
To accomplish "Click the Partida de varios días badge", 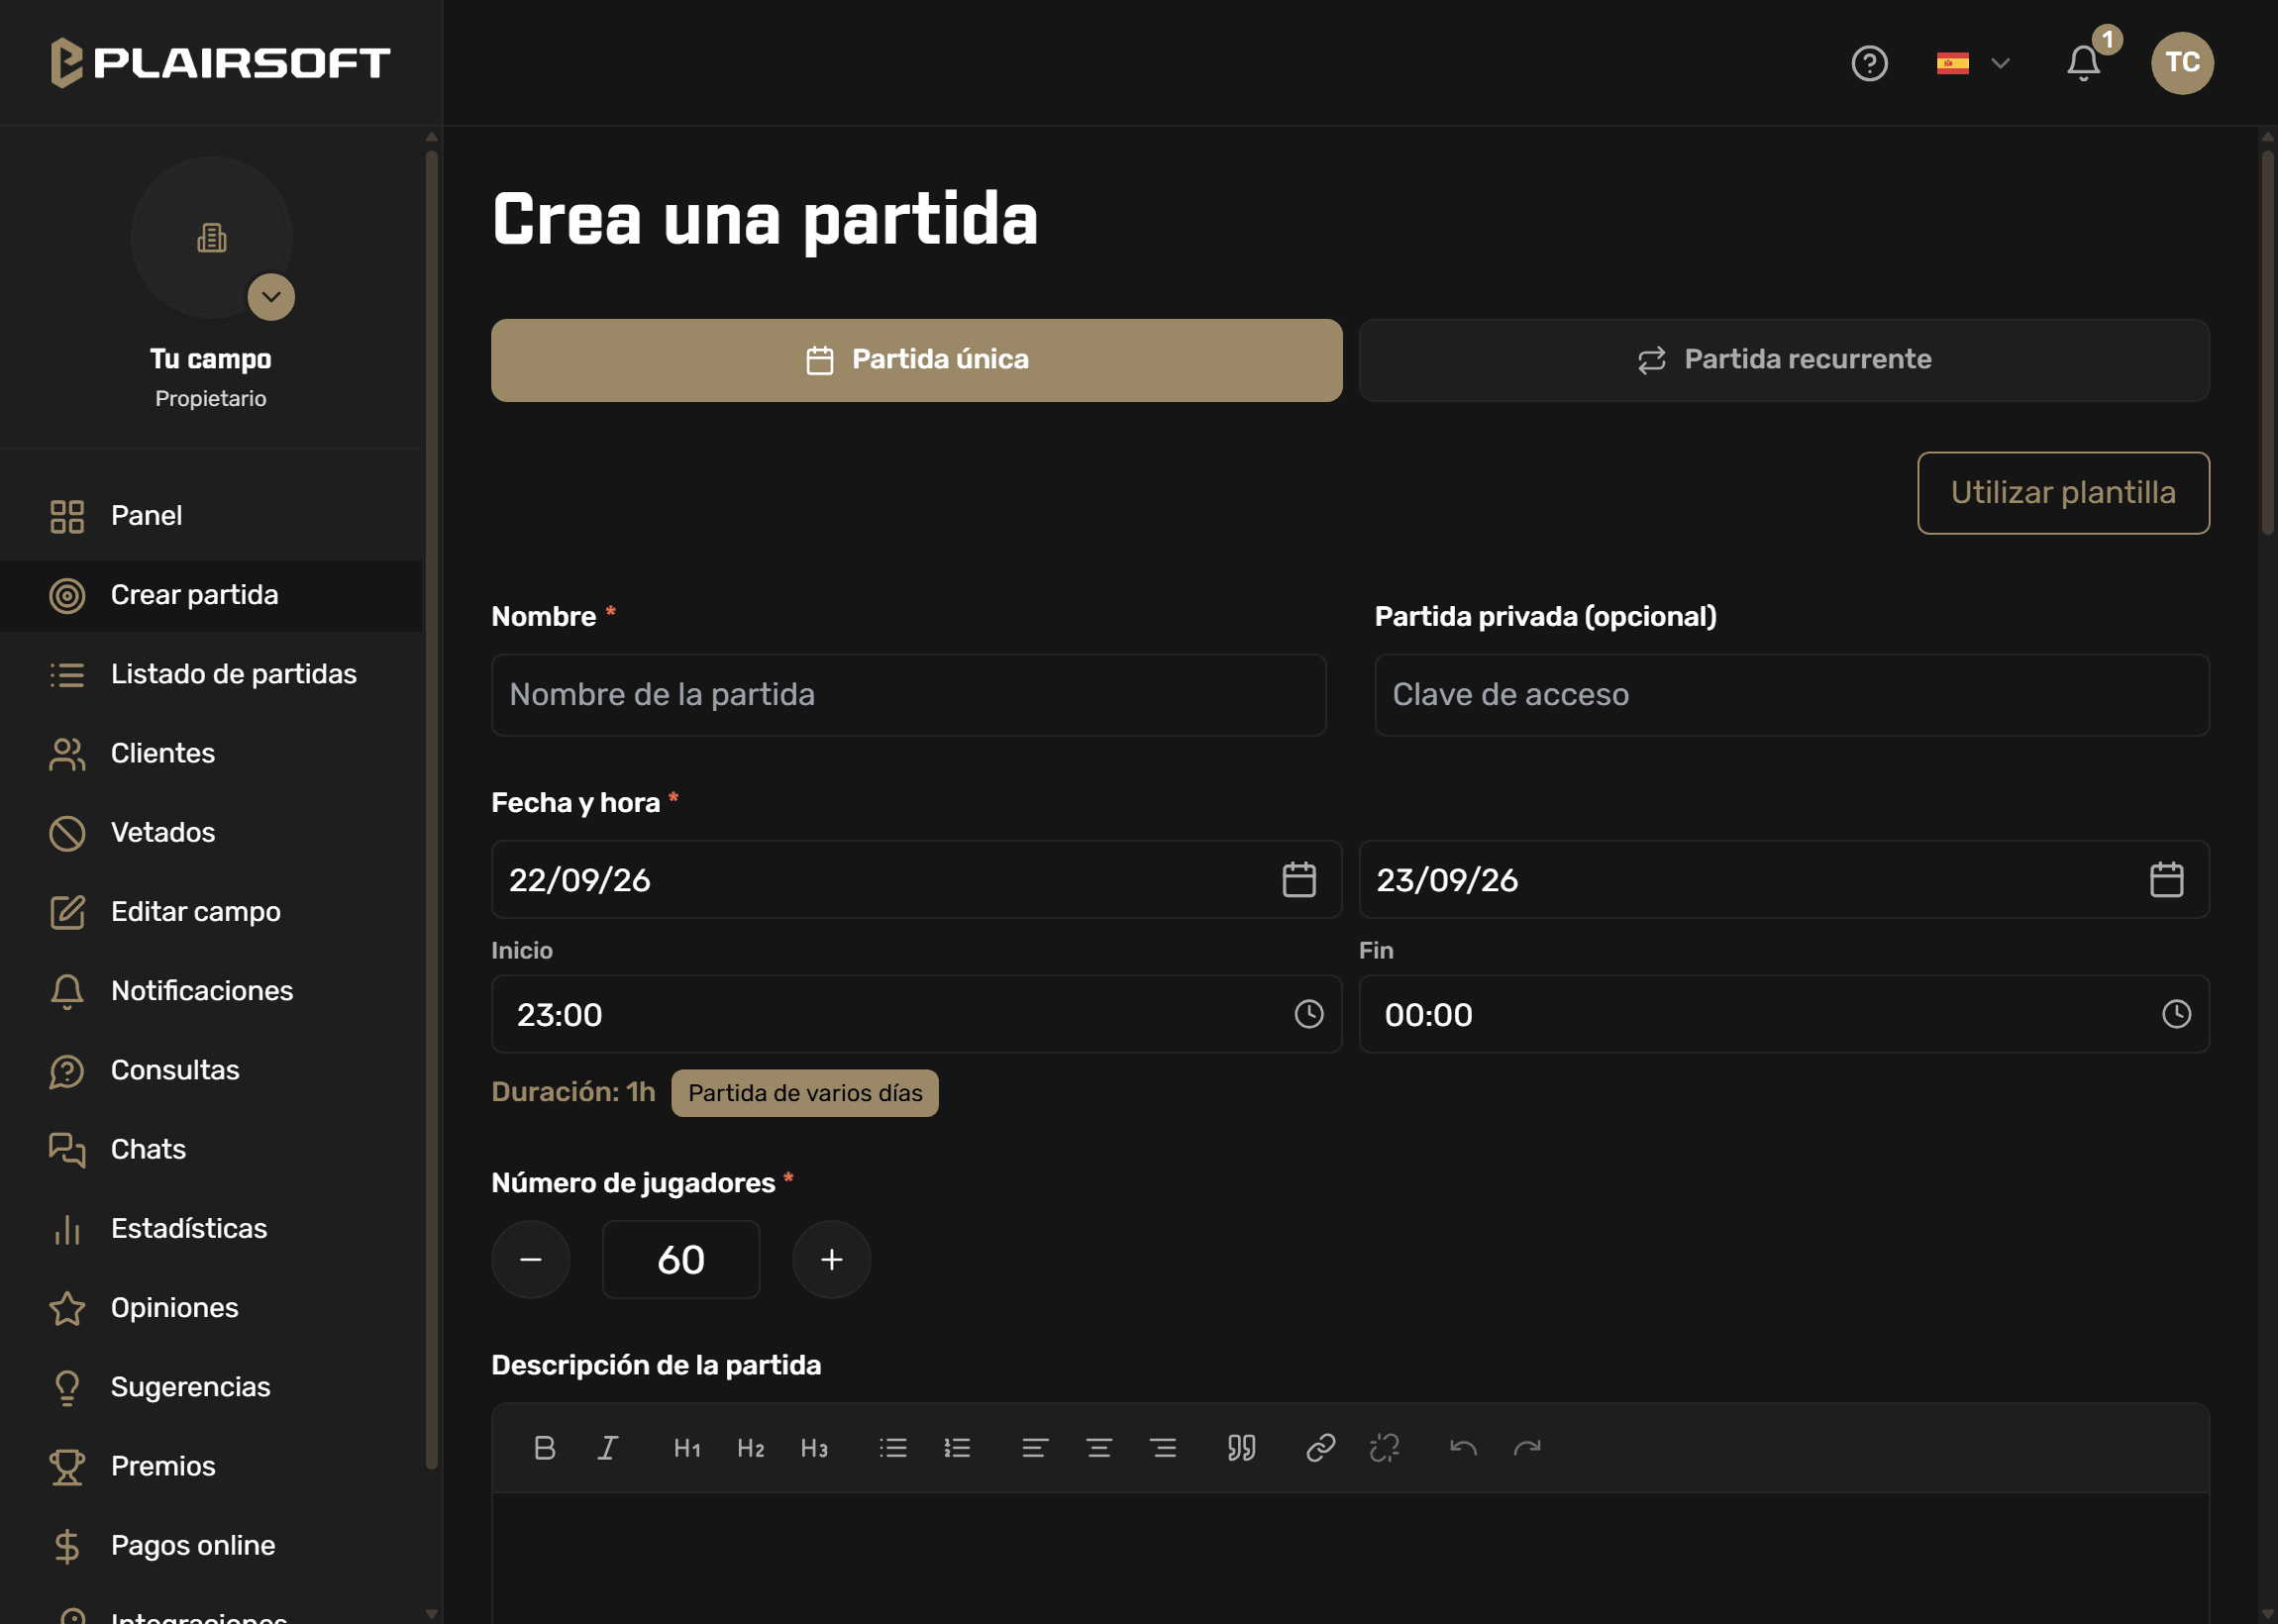I will [x=805, y=1093].
